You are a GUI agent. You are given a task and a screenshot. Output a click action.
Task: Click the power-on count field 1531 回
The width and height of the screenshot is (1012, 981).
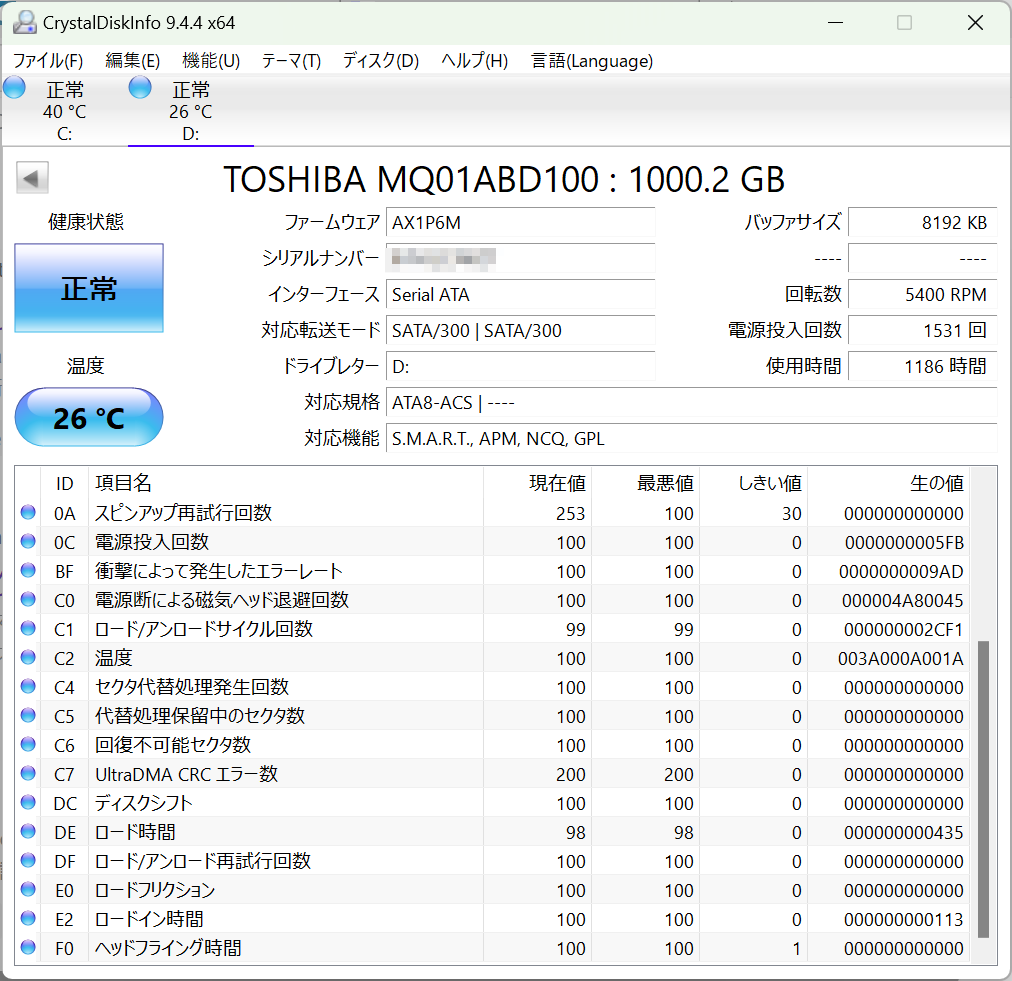click(923, 330)
